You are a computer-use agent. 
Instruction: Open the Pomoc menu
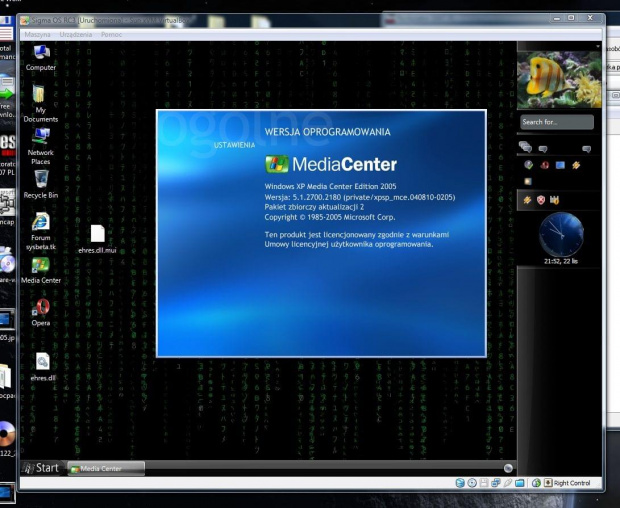(111, 34)
